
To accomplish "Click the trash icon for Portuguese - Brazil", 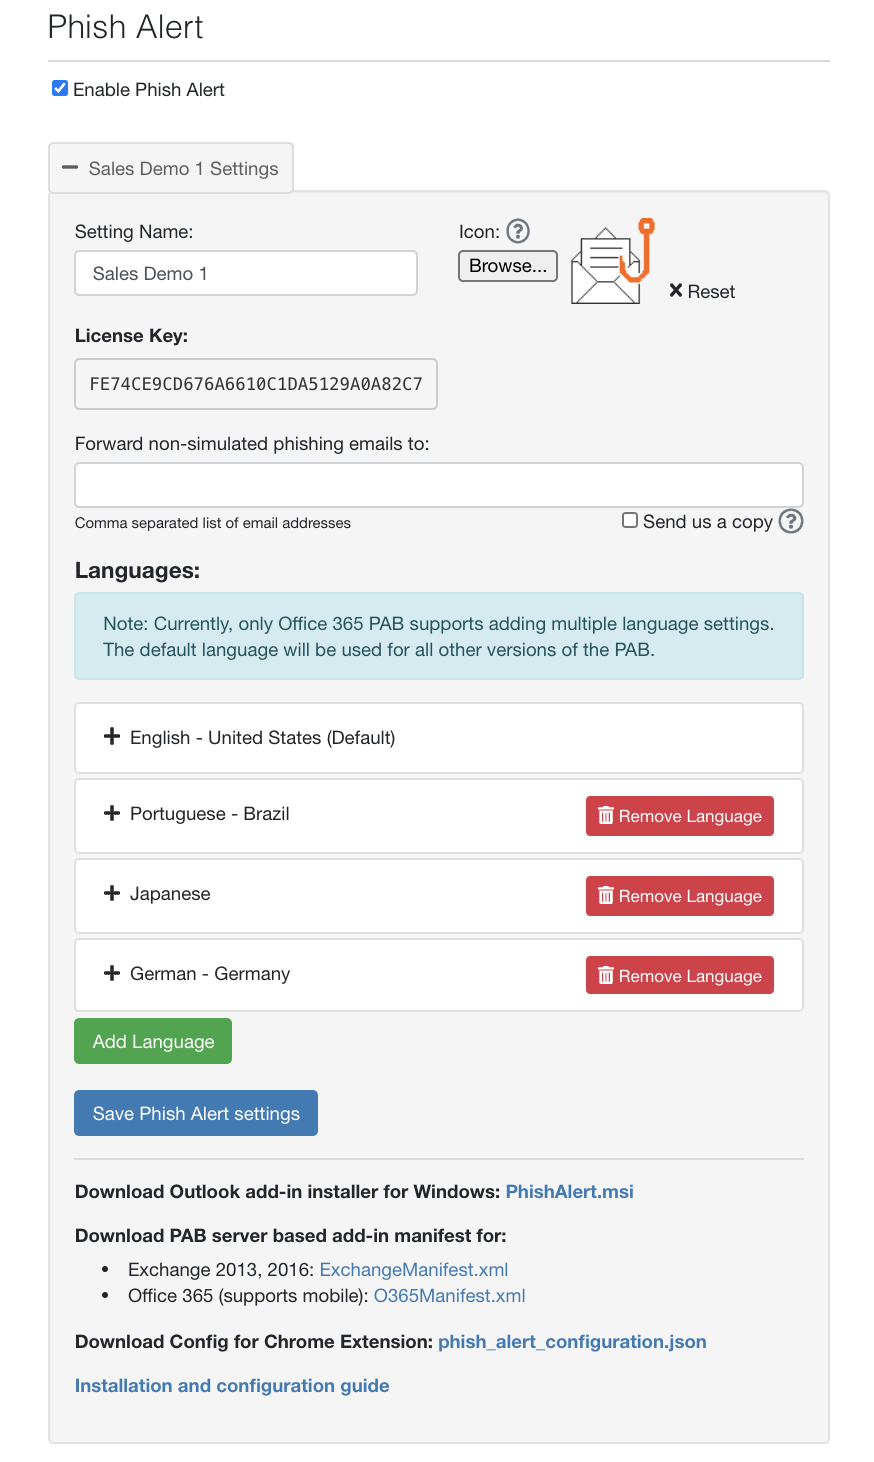I will [606, 815].
